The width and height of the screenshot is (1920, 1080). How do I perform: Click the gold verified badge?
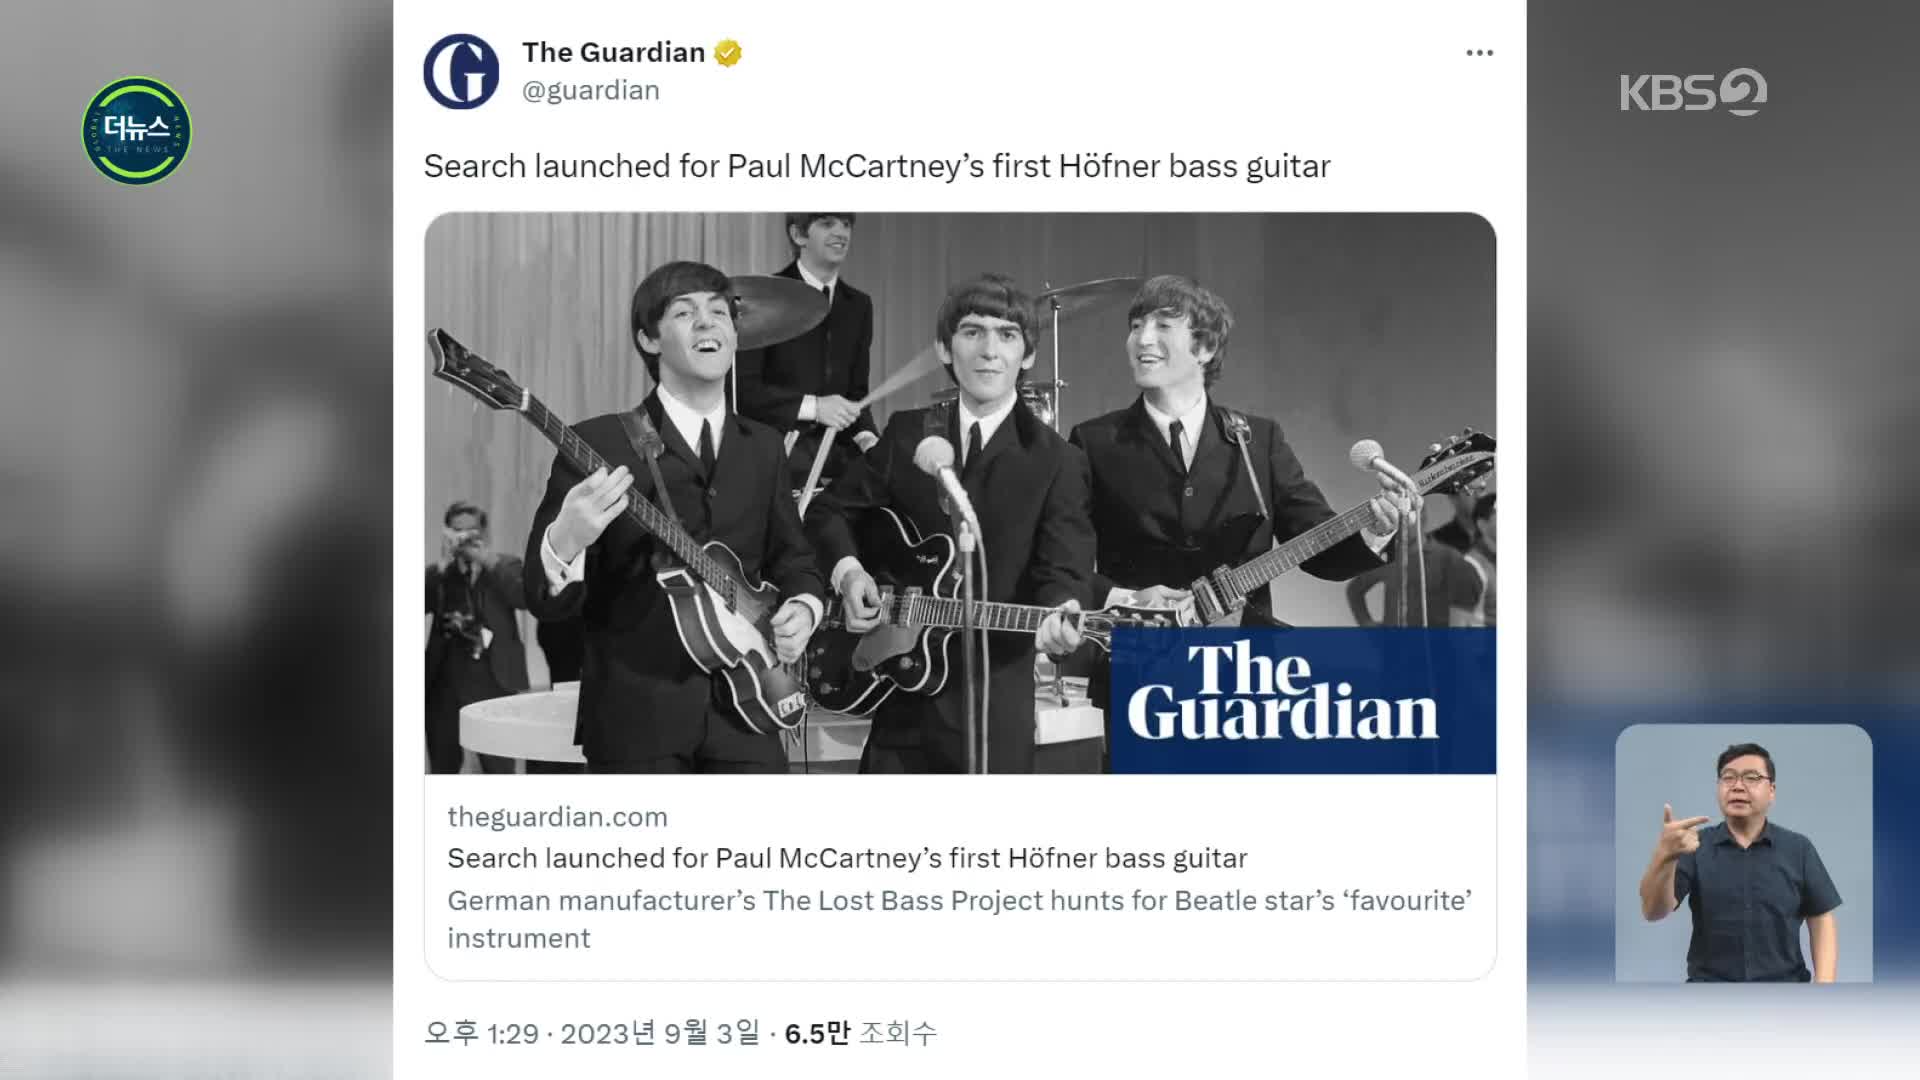[728, 53]
